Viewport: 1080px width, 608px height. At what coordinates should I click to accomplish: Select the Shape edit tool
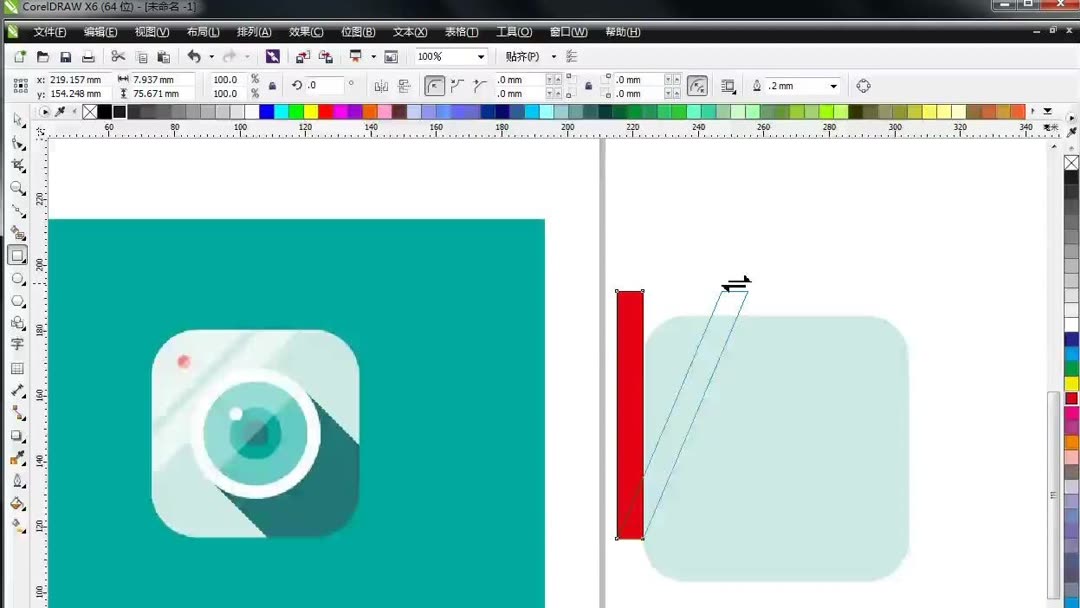click(18, 143)
